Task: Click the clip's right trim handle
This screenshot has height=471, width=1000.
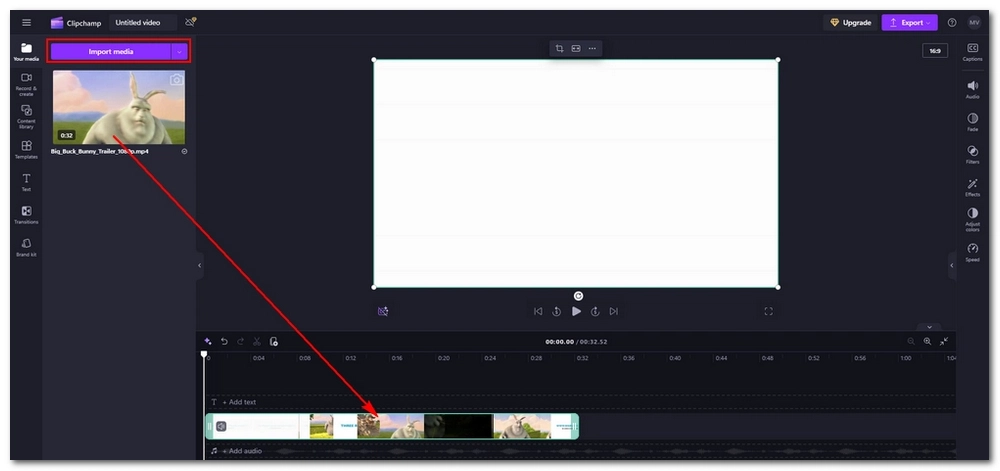Action: pyautogui.click(x=575, y=426)
